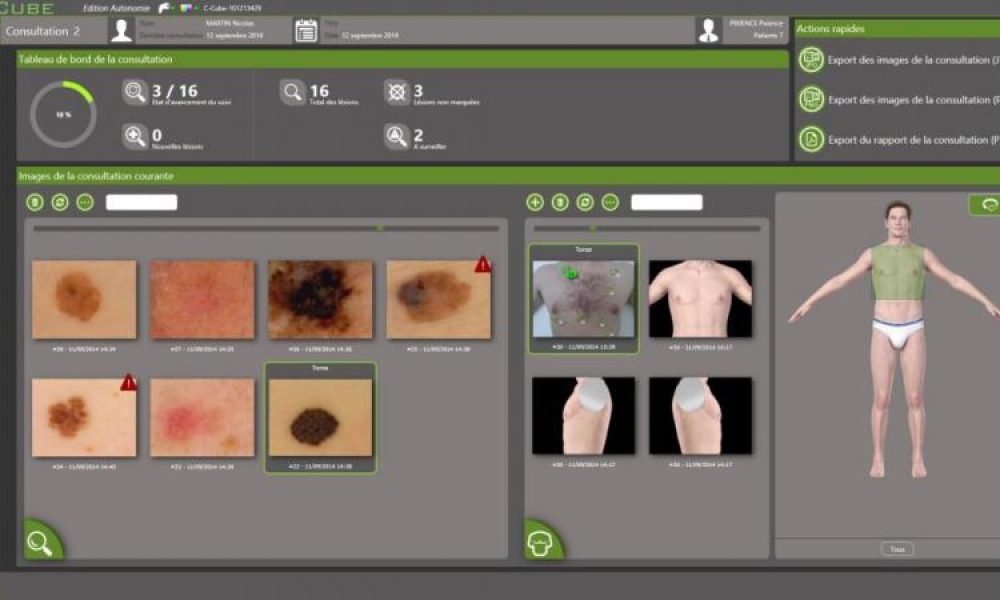
Task: Click the green torso corner button in body panel
Action: 542,541
